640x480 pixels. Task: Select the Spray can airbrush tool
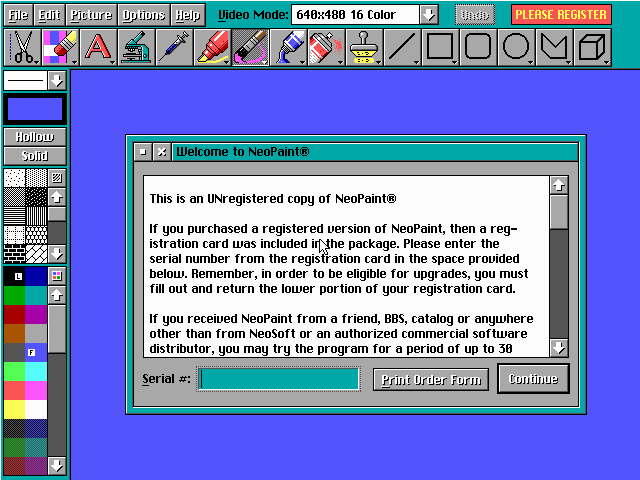point(326,47)
